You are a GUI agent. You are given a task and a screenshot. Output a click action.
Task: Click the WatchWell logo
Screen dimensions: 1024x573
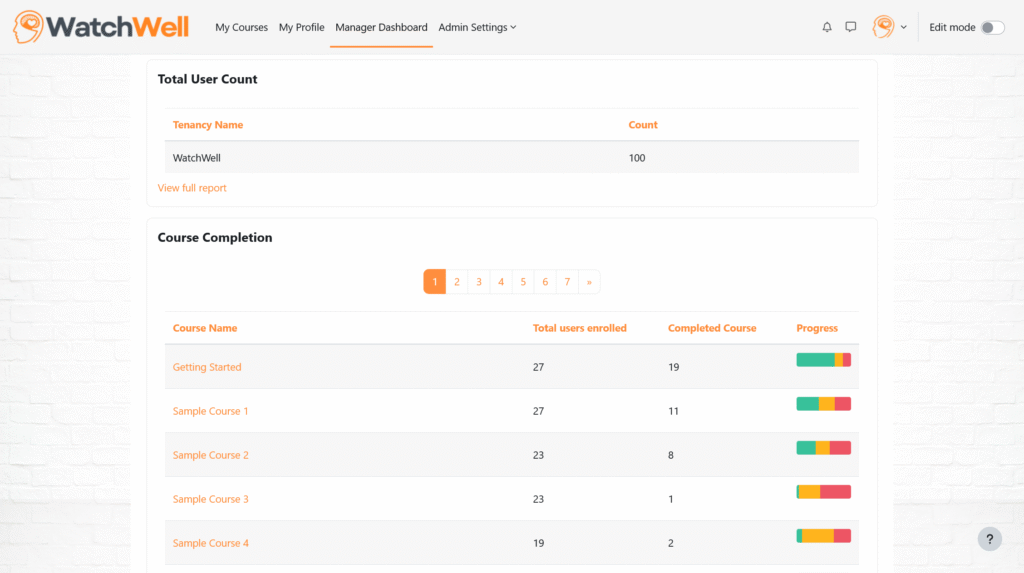pyautogui.click(x=101, y=27)
